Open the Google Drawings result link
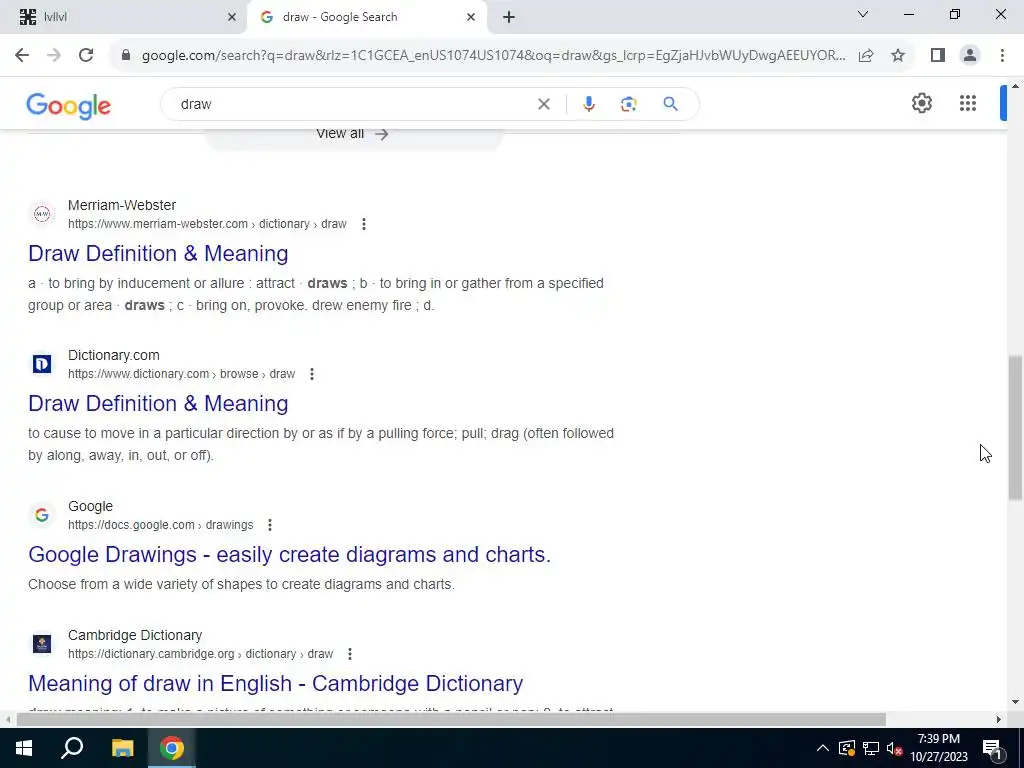This screenshot has width=1024, height=768. click(x=289, y=554)
